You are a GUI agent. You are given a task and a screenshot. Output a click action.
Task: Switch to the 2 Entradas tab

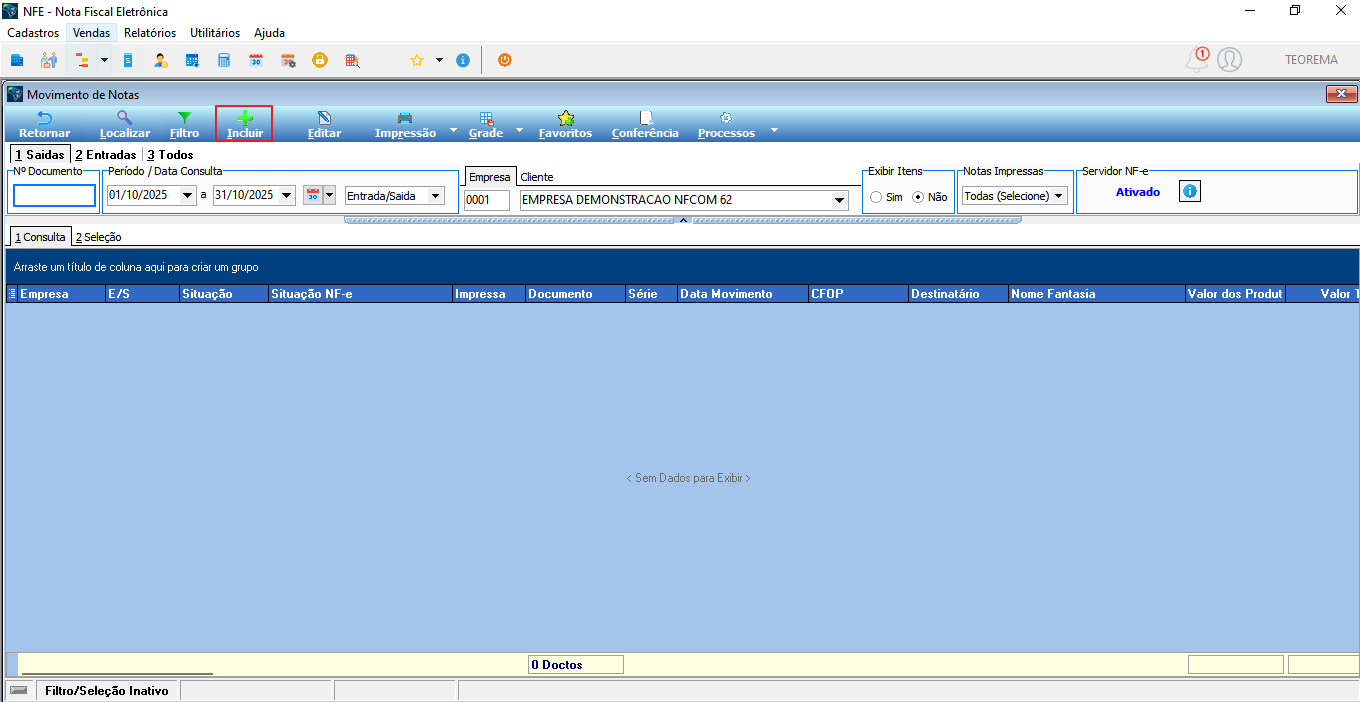point(105,155)
